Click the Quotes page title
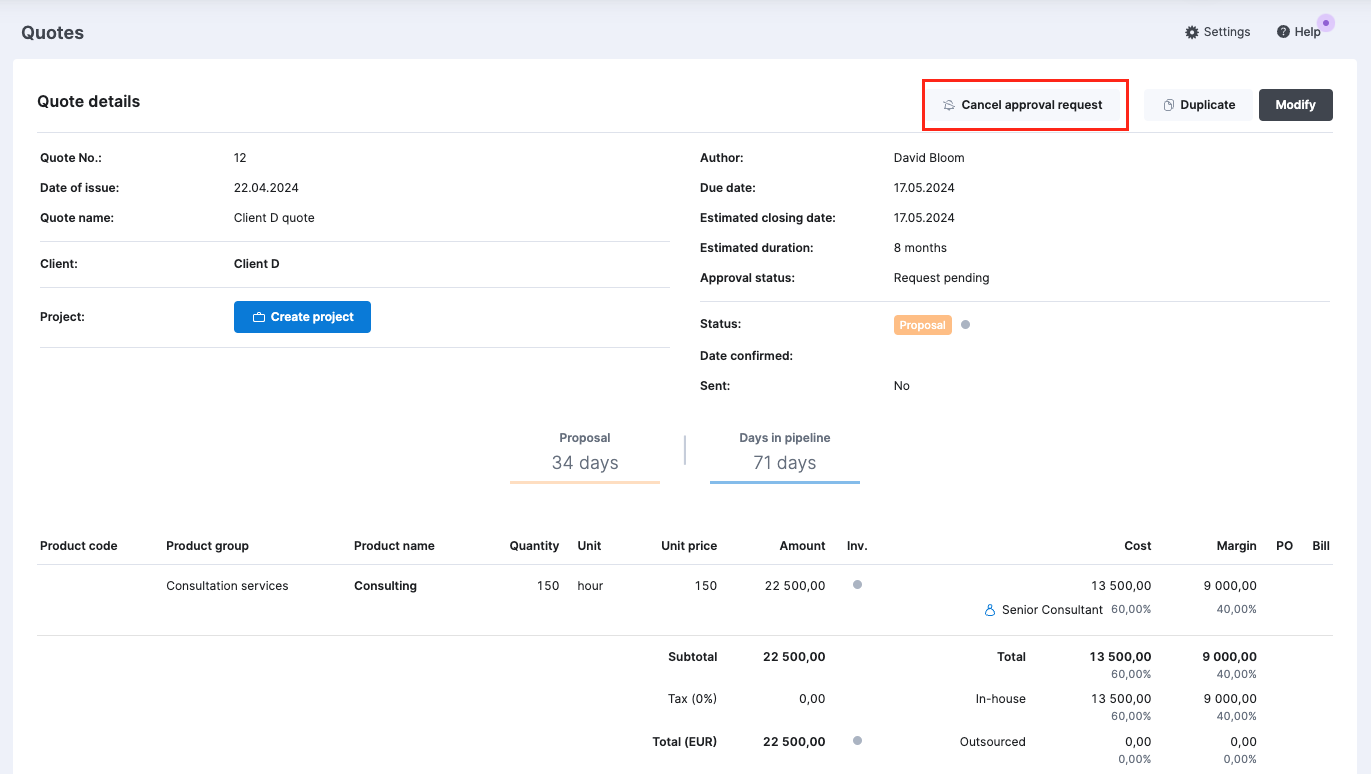1371x774 pixels. coord(53,33)
